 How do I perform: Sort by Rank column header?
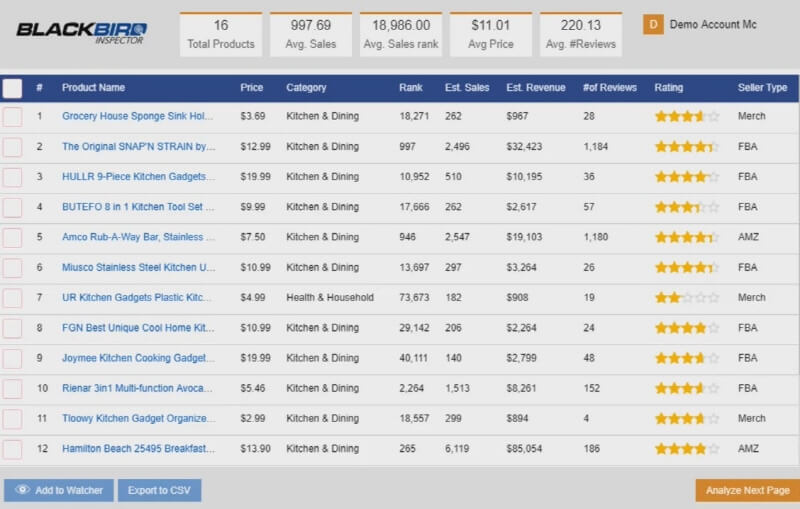pos(411,87)
